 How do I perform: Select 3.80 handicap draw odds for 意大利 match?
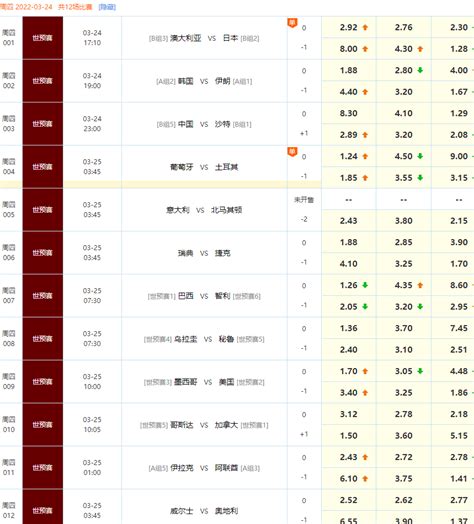pyautogui.click(x=404, y=221)
